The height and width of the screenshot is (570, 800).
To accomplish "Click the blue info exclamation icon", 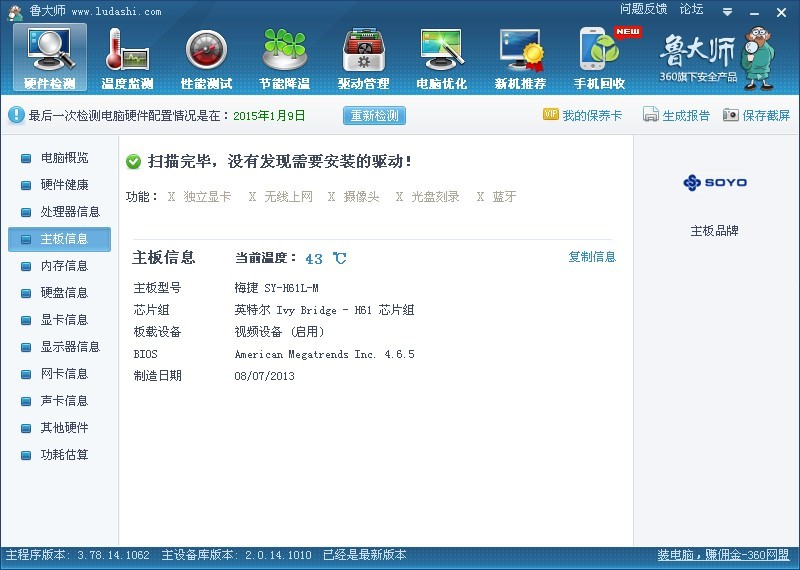I will tap(16, 115).
